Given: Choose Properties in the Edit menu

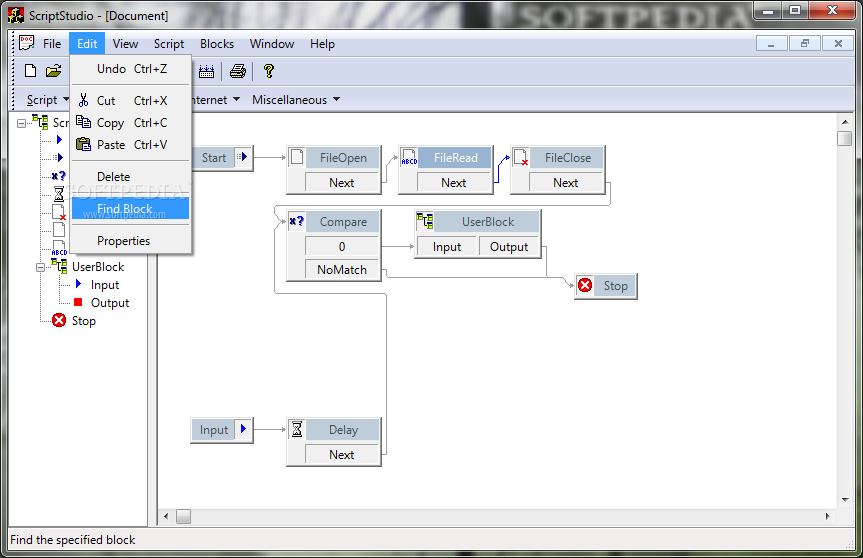Looking at the screenshot, I should point(130,240).
